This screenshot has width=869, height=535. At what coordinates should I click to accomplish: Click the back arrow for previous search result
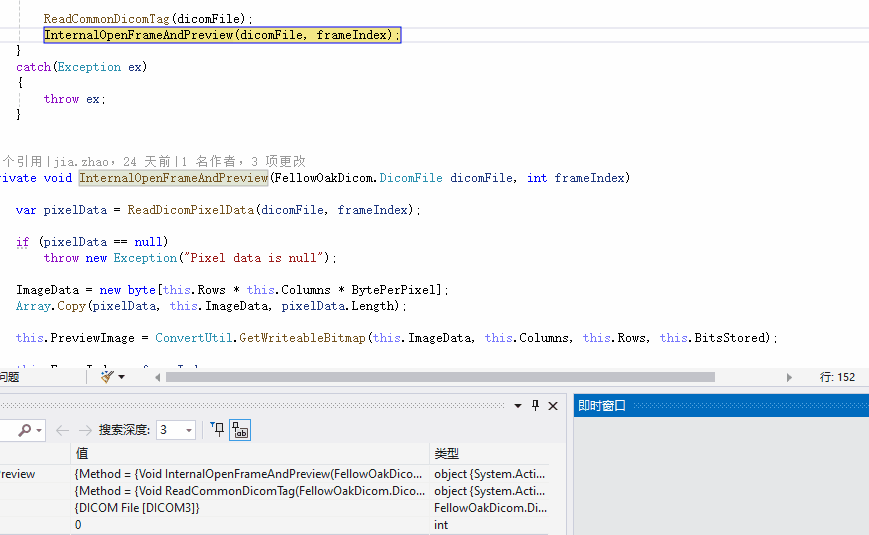point(63,430)
